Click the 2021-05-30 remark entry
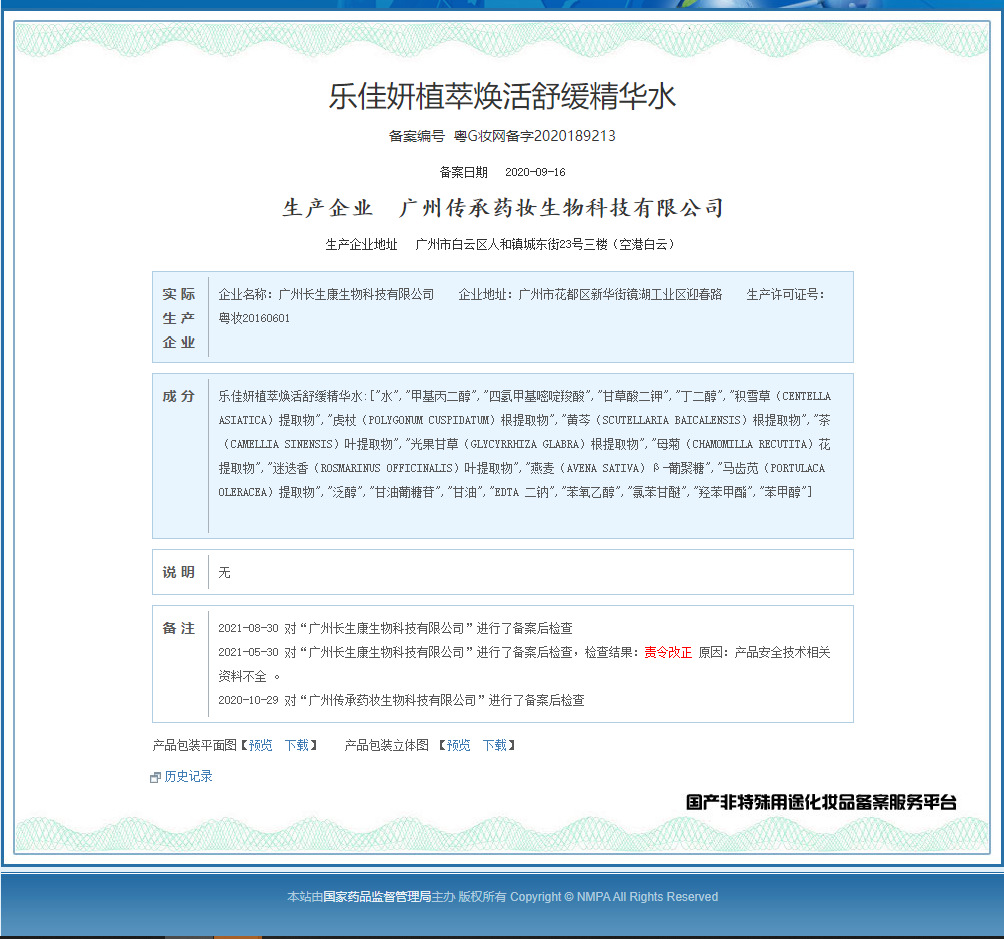 pyautogui.click(x=524, y=664)
